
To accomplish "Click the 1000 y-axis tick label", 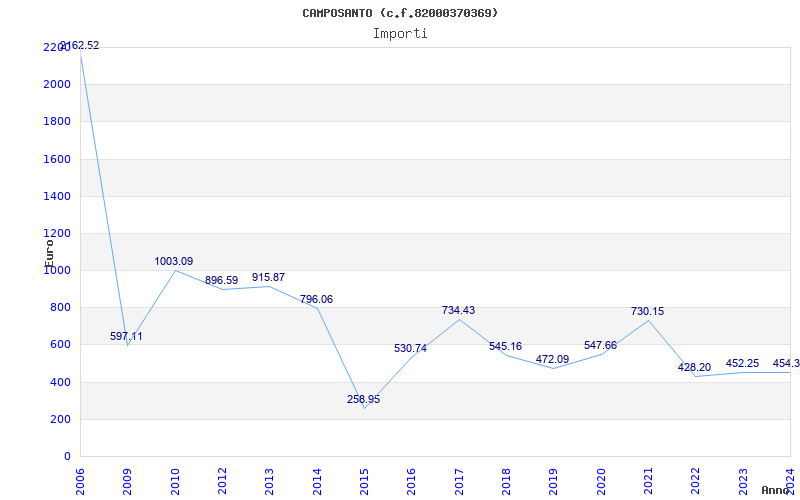I will (57, 270).
